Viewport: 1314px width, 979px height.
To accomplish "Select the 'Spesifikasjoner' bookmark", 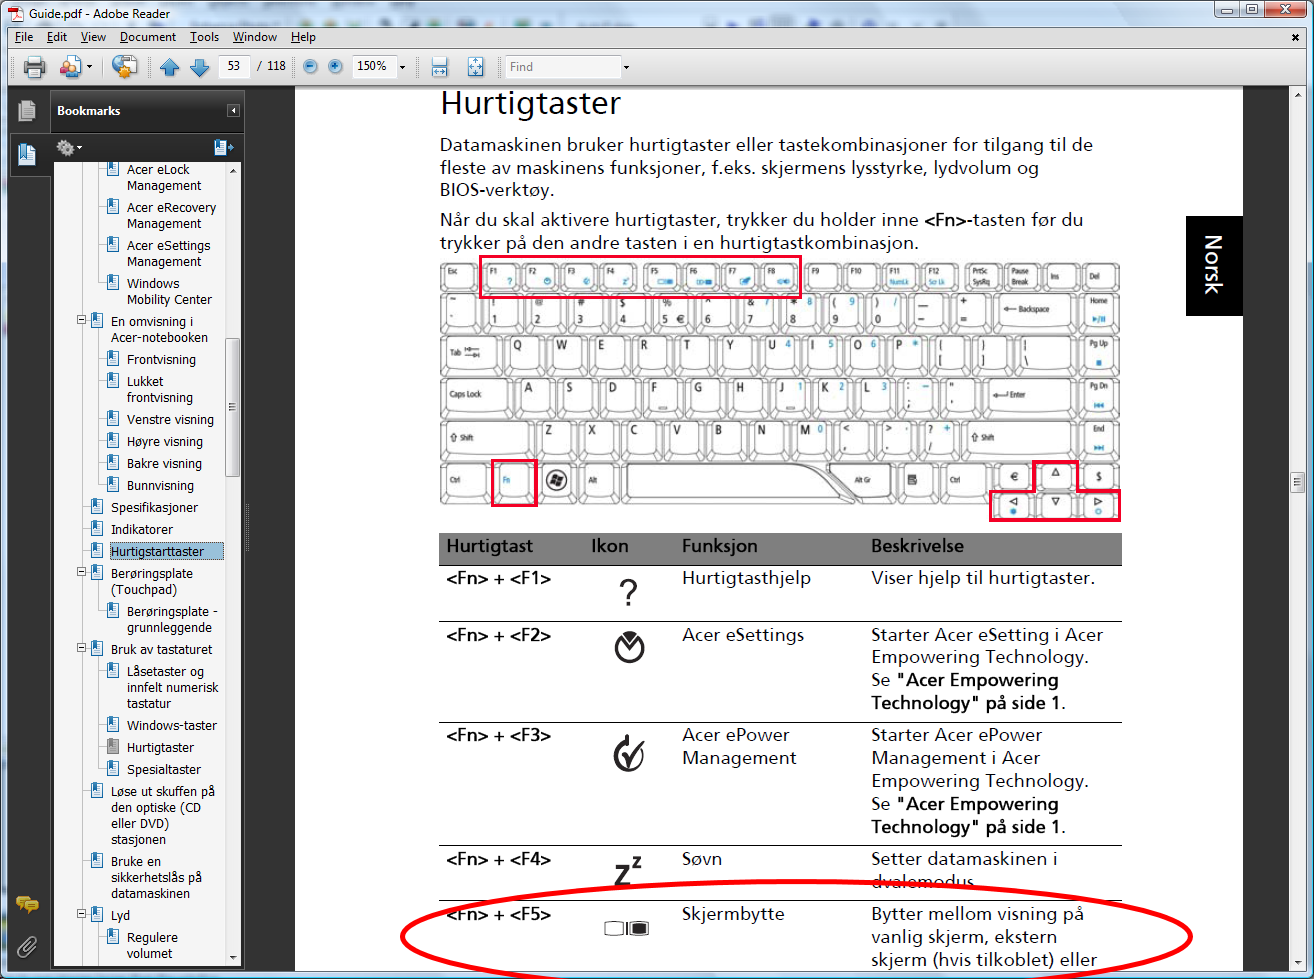I will point(154,508).
